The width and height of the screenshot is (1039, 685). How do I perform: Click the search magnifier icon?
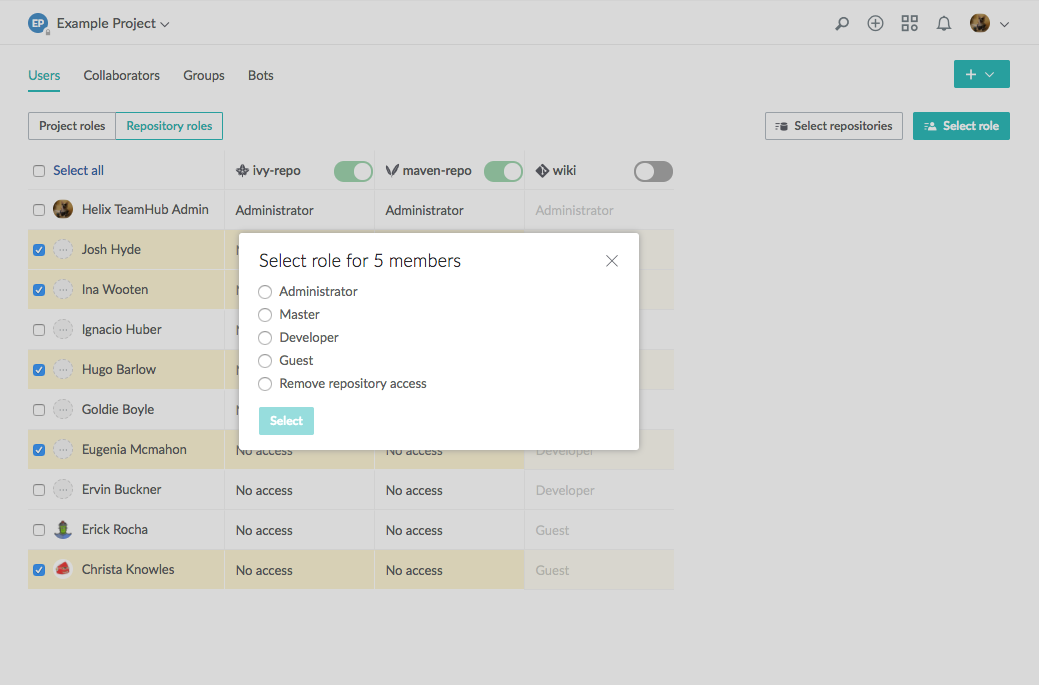tap(842, 24)
